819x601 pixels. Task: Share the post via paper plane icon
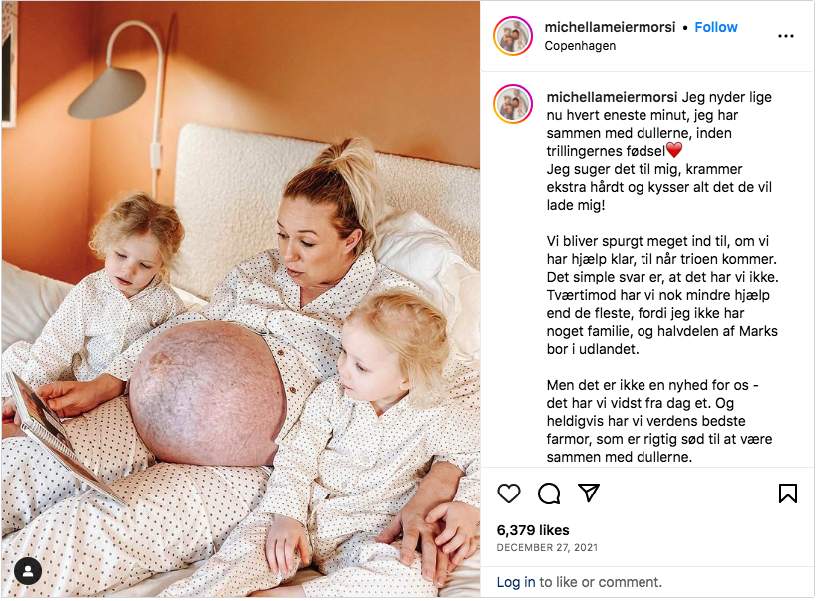[589, 493]
